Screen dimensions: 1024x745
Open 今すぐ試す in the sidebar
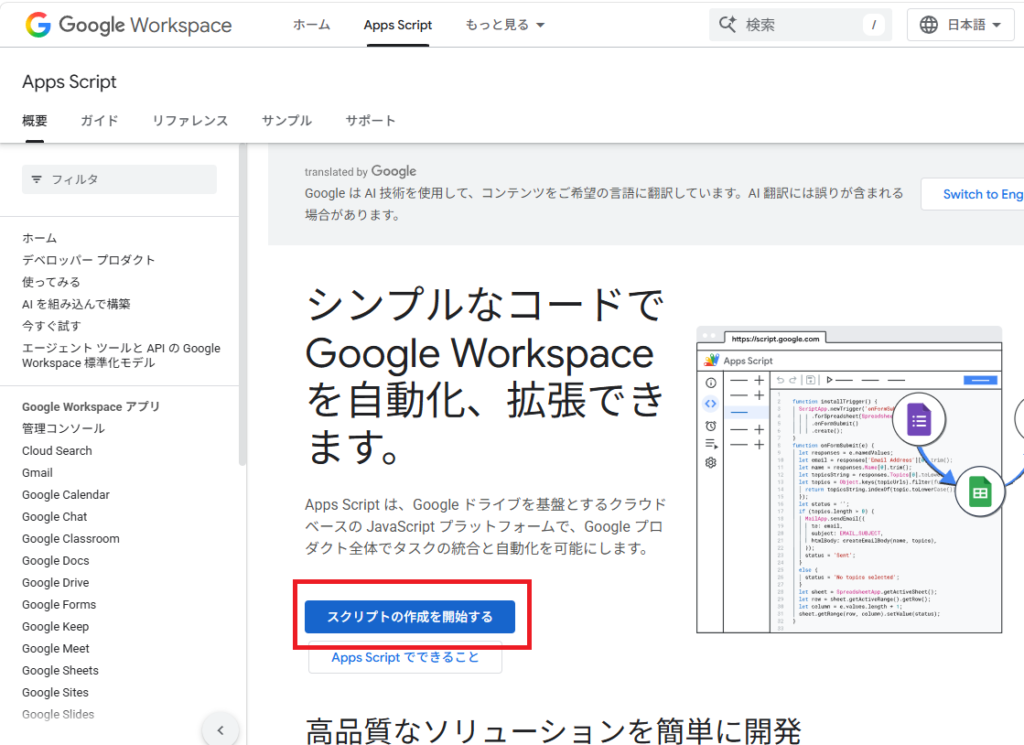tap(51, 326)
